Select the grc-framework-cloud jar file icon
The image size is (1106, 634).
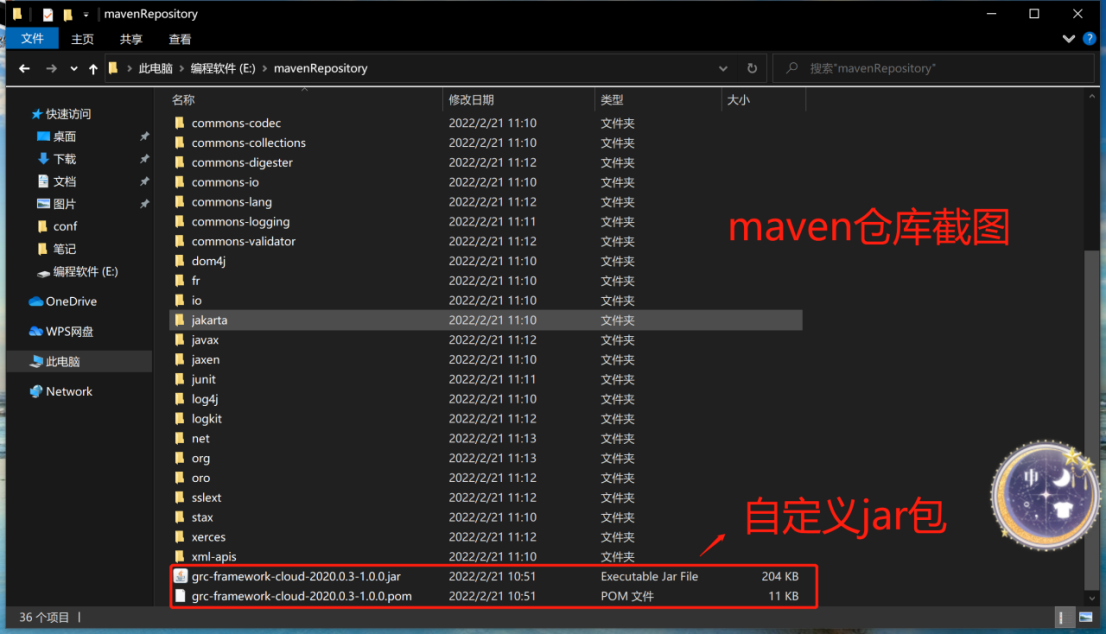coord(181,576)
